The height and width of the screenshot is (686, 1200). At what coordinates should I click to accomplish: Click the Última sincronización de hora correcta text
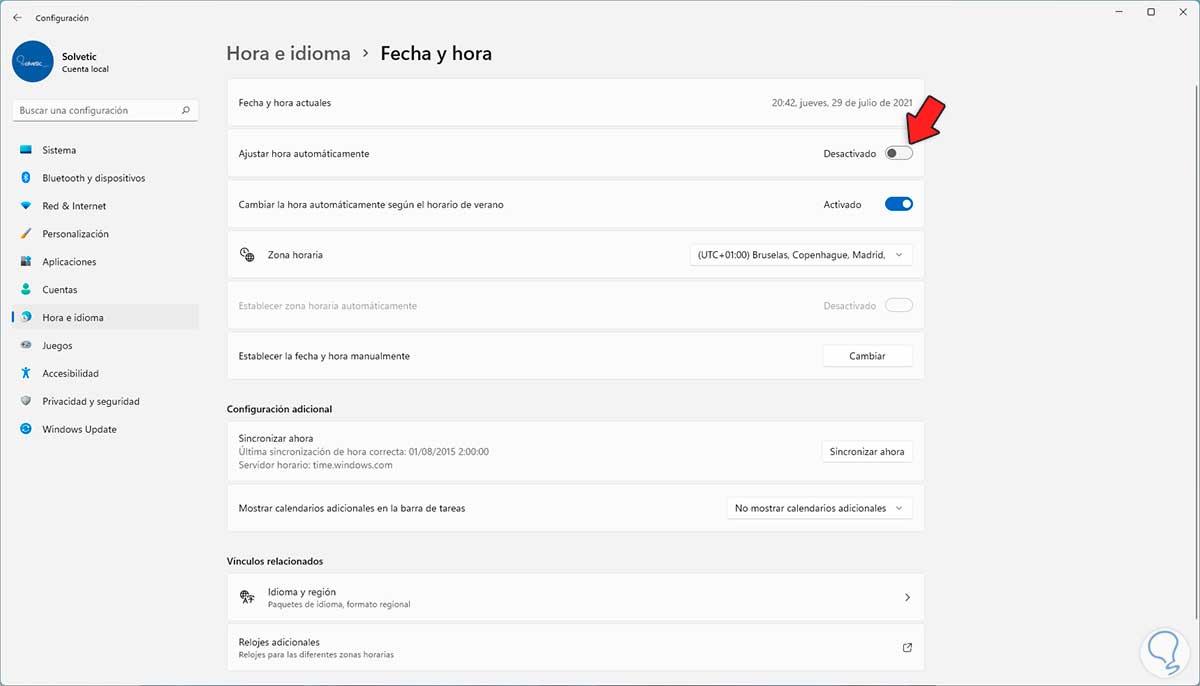[364, 452]
